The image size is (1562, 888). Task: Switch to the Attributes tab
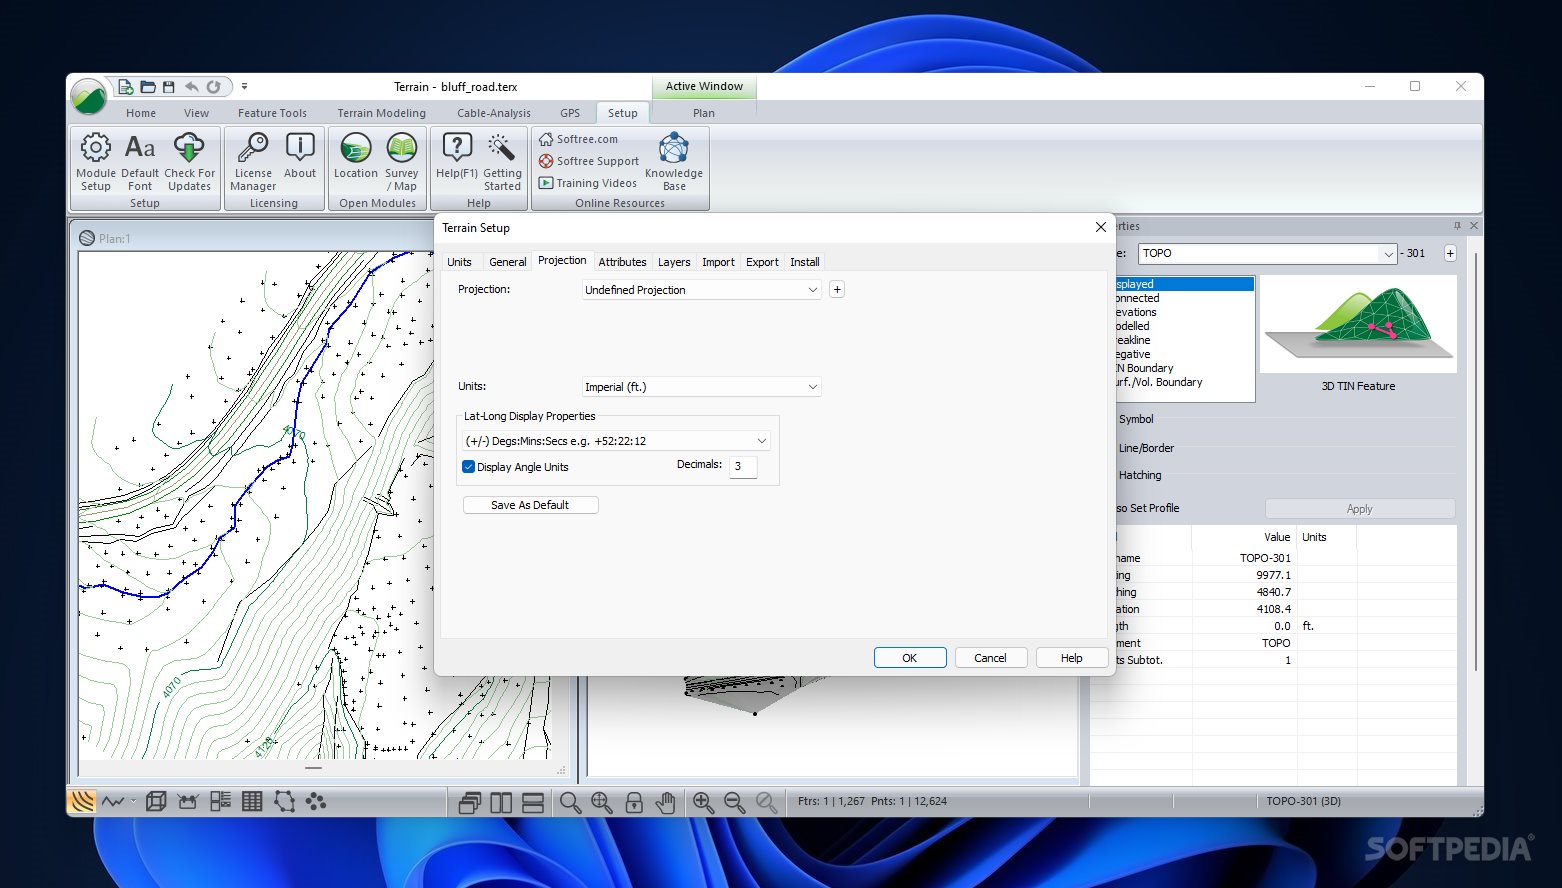(x=622, y=262)
